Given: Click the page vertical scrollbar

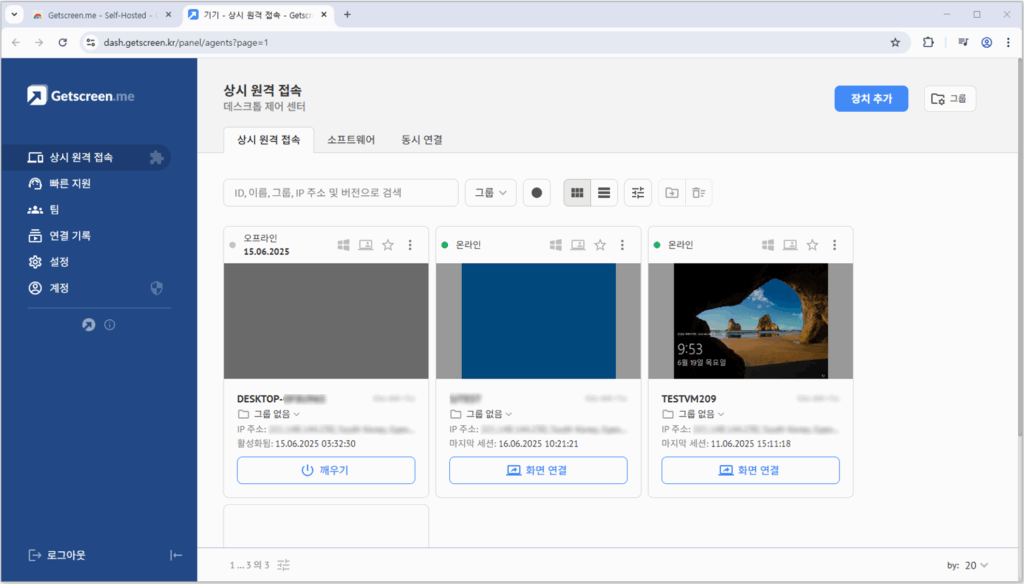Looking at the screenshot, I should click(x=1020, y=248).
